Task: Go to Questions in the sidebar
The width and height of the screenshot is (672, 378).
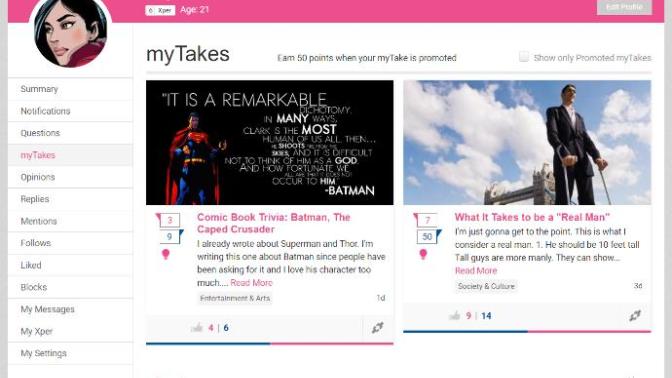Action: coord(71,133)
